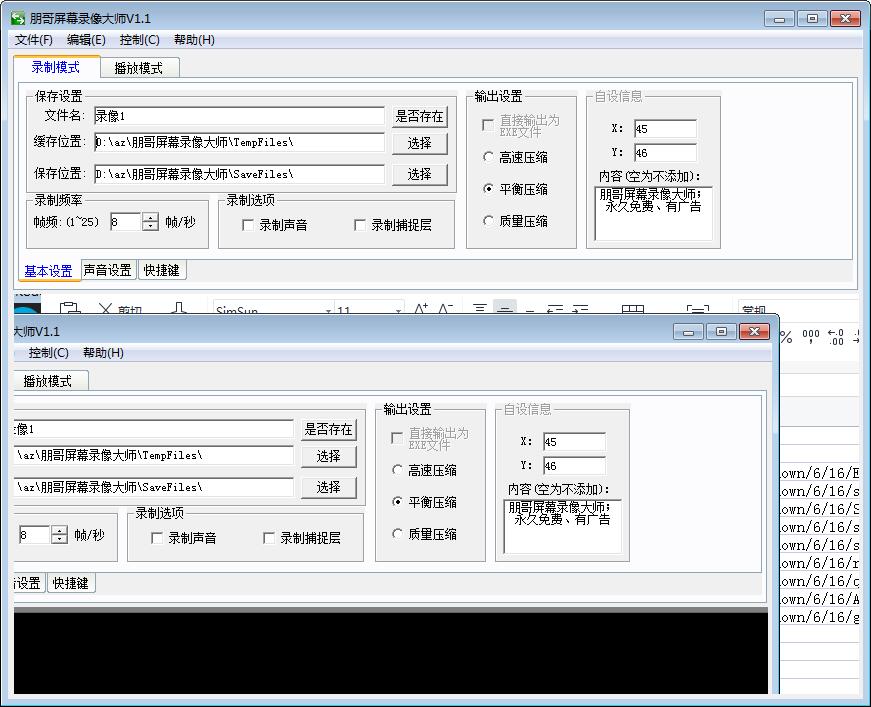Image resolution: width=871 pixels, height=707 pixels.
Task: Open 控制(C) menu in the main window
Action: tap(139, 40)
